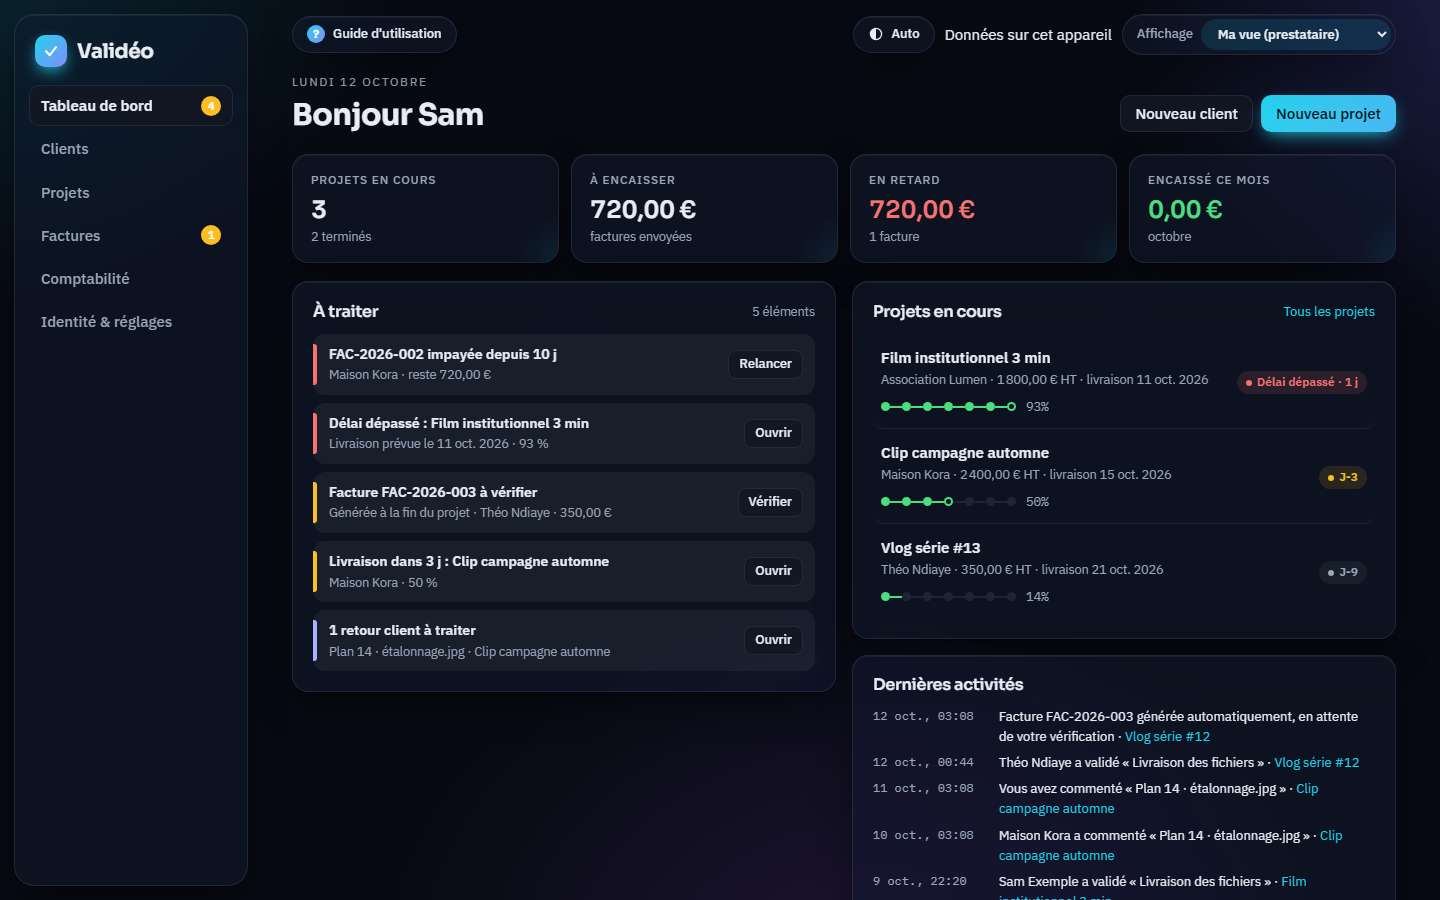
Task: Open the Tous les projets link
Action: [1329, 312]
